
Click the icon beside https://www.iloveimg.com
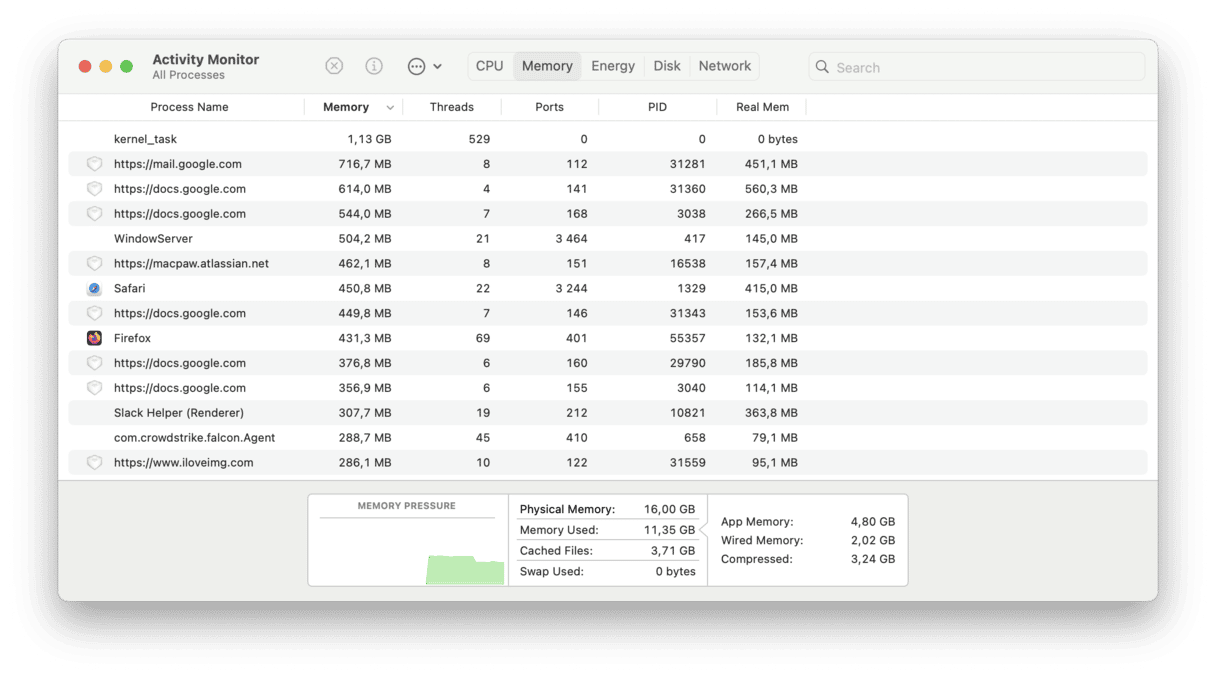click(x=94, y=462)
